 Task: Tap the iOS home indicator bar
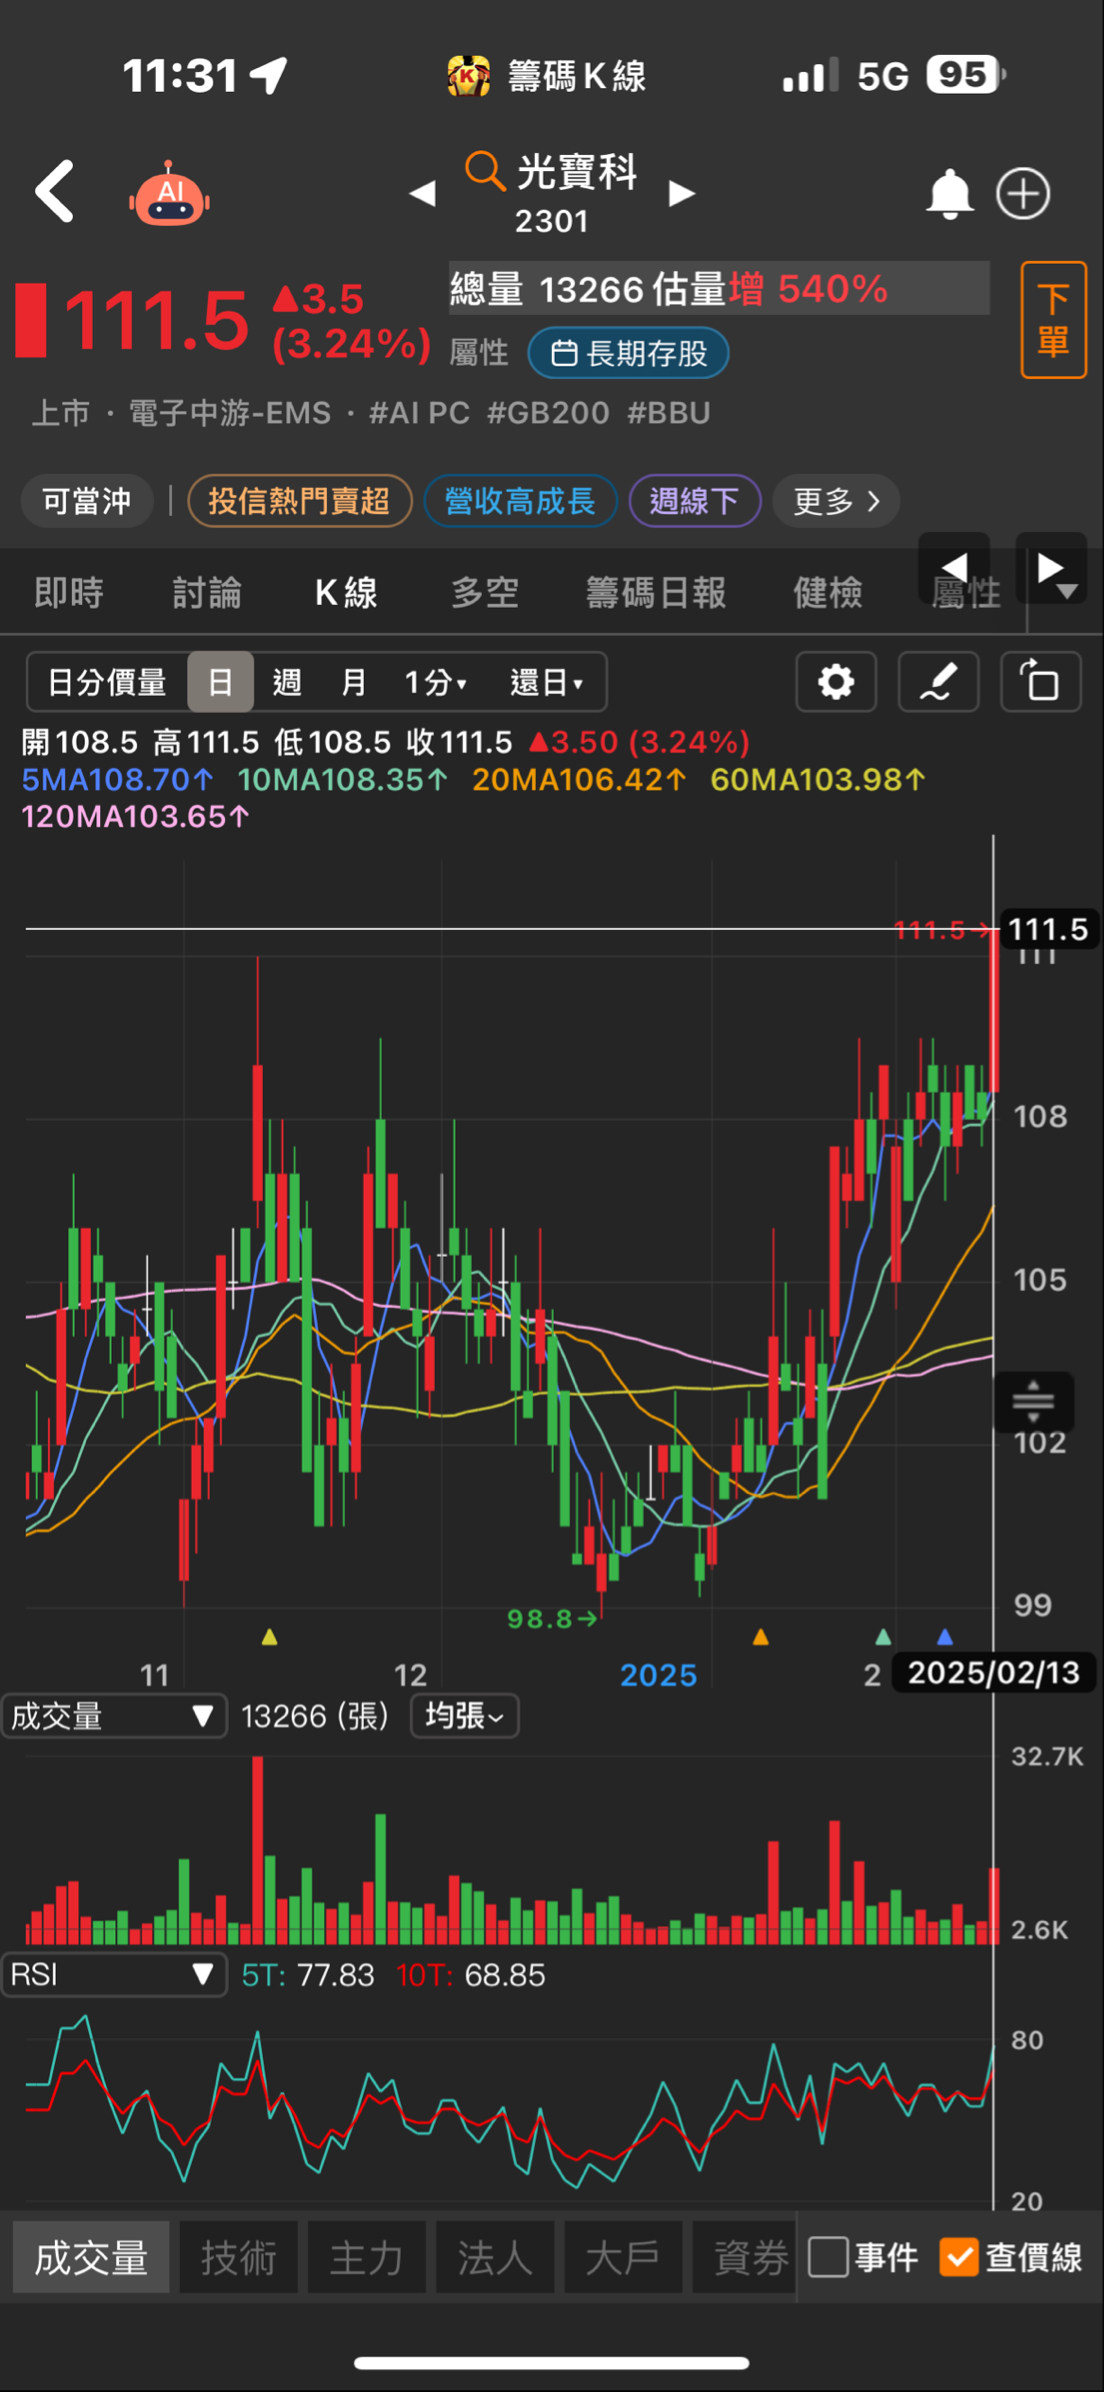[552, 2363]
